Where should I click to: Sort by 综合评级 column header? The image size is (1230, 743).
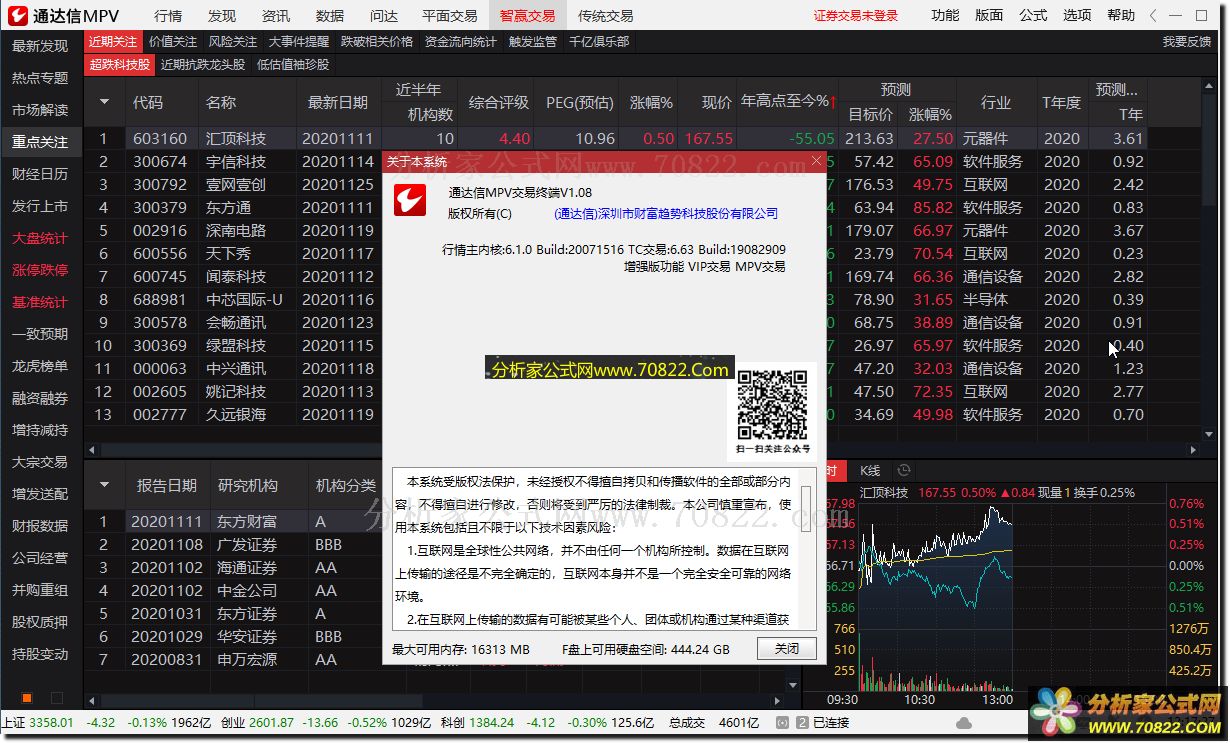coord(498,102)
